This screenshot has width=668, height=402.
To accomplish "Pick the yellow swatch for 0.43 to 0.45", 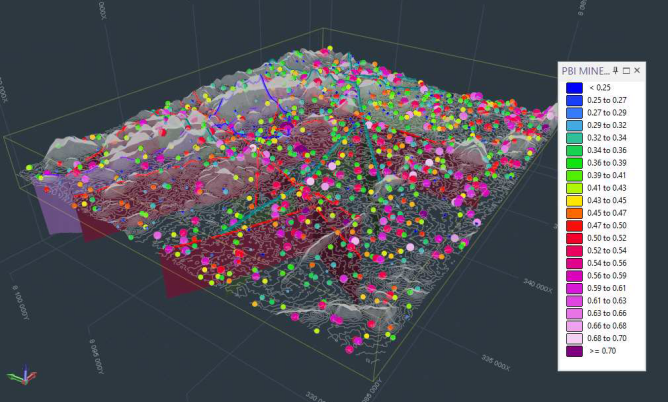I will (574, 201).
